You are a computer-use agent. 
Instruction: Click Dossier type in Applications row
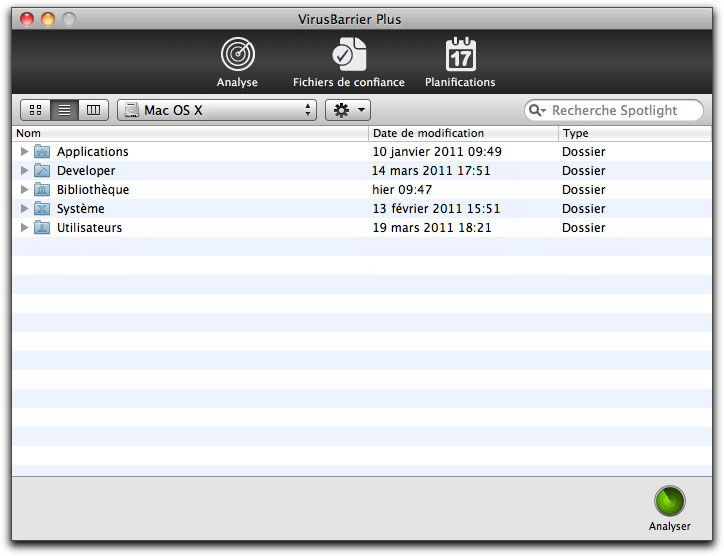(584, 152)
